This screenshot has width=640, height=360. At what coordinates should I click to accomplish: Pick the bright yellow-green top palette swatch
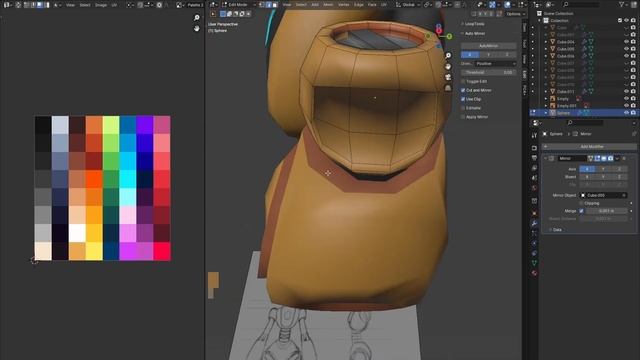(x=111, y=125)
